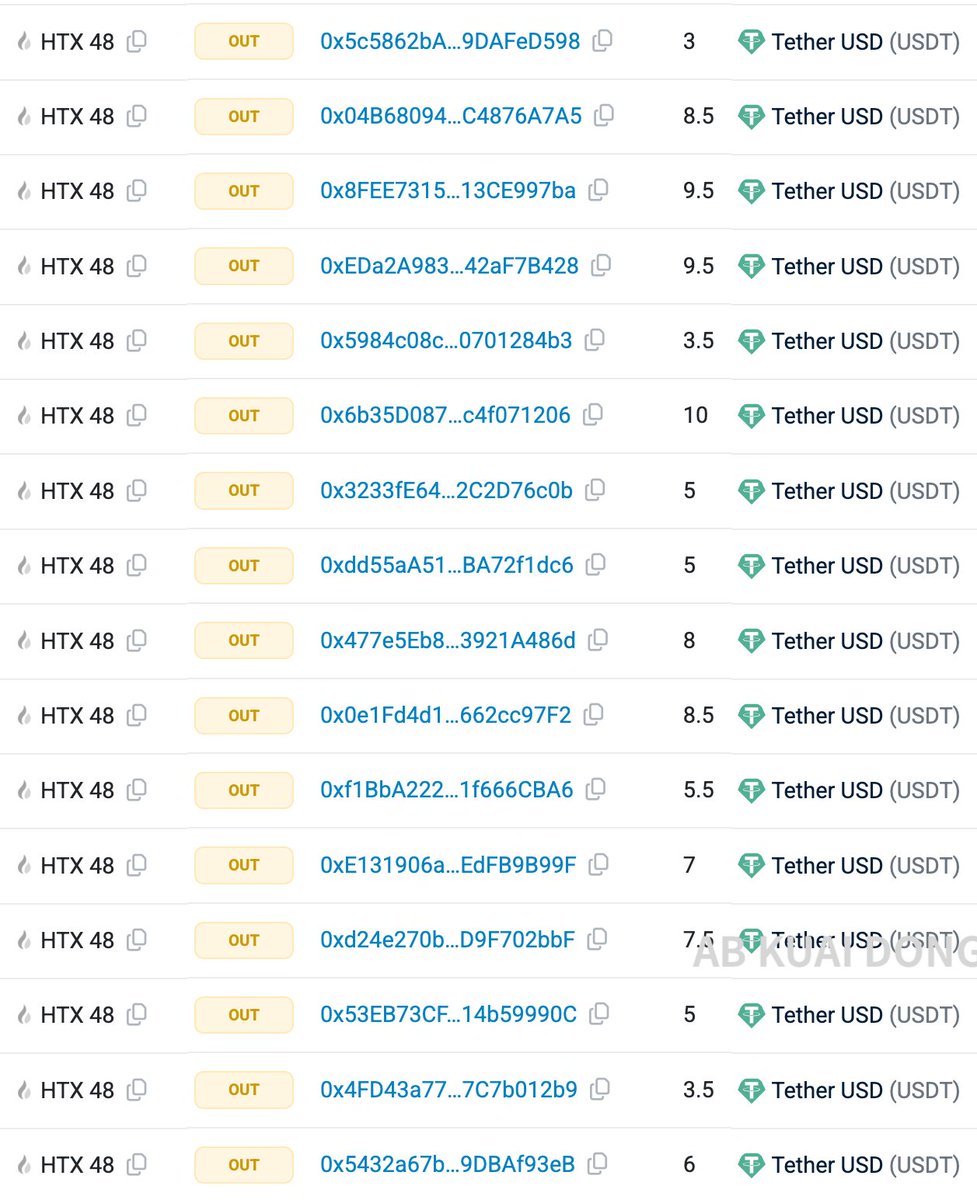
Task: Copy address 0x5984c08c…0701284b3 with copy icon
Action: click(x=594, y=340)
